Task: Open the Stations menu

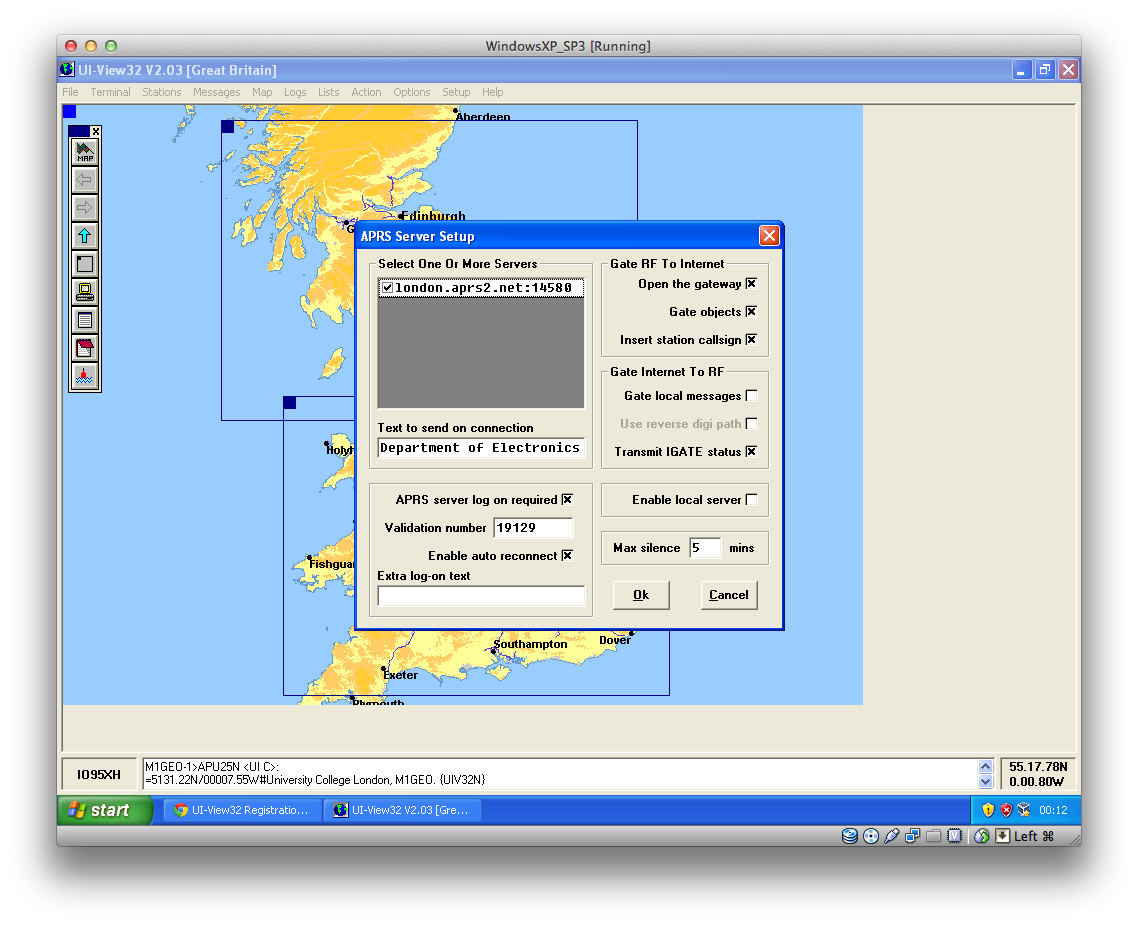Action: click(x=162, y=92)
